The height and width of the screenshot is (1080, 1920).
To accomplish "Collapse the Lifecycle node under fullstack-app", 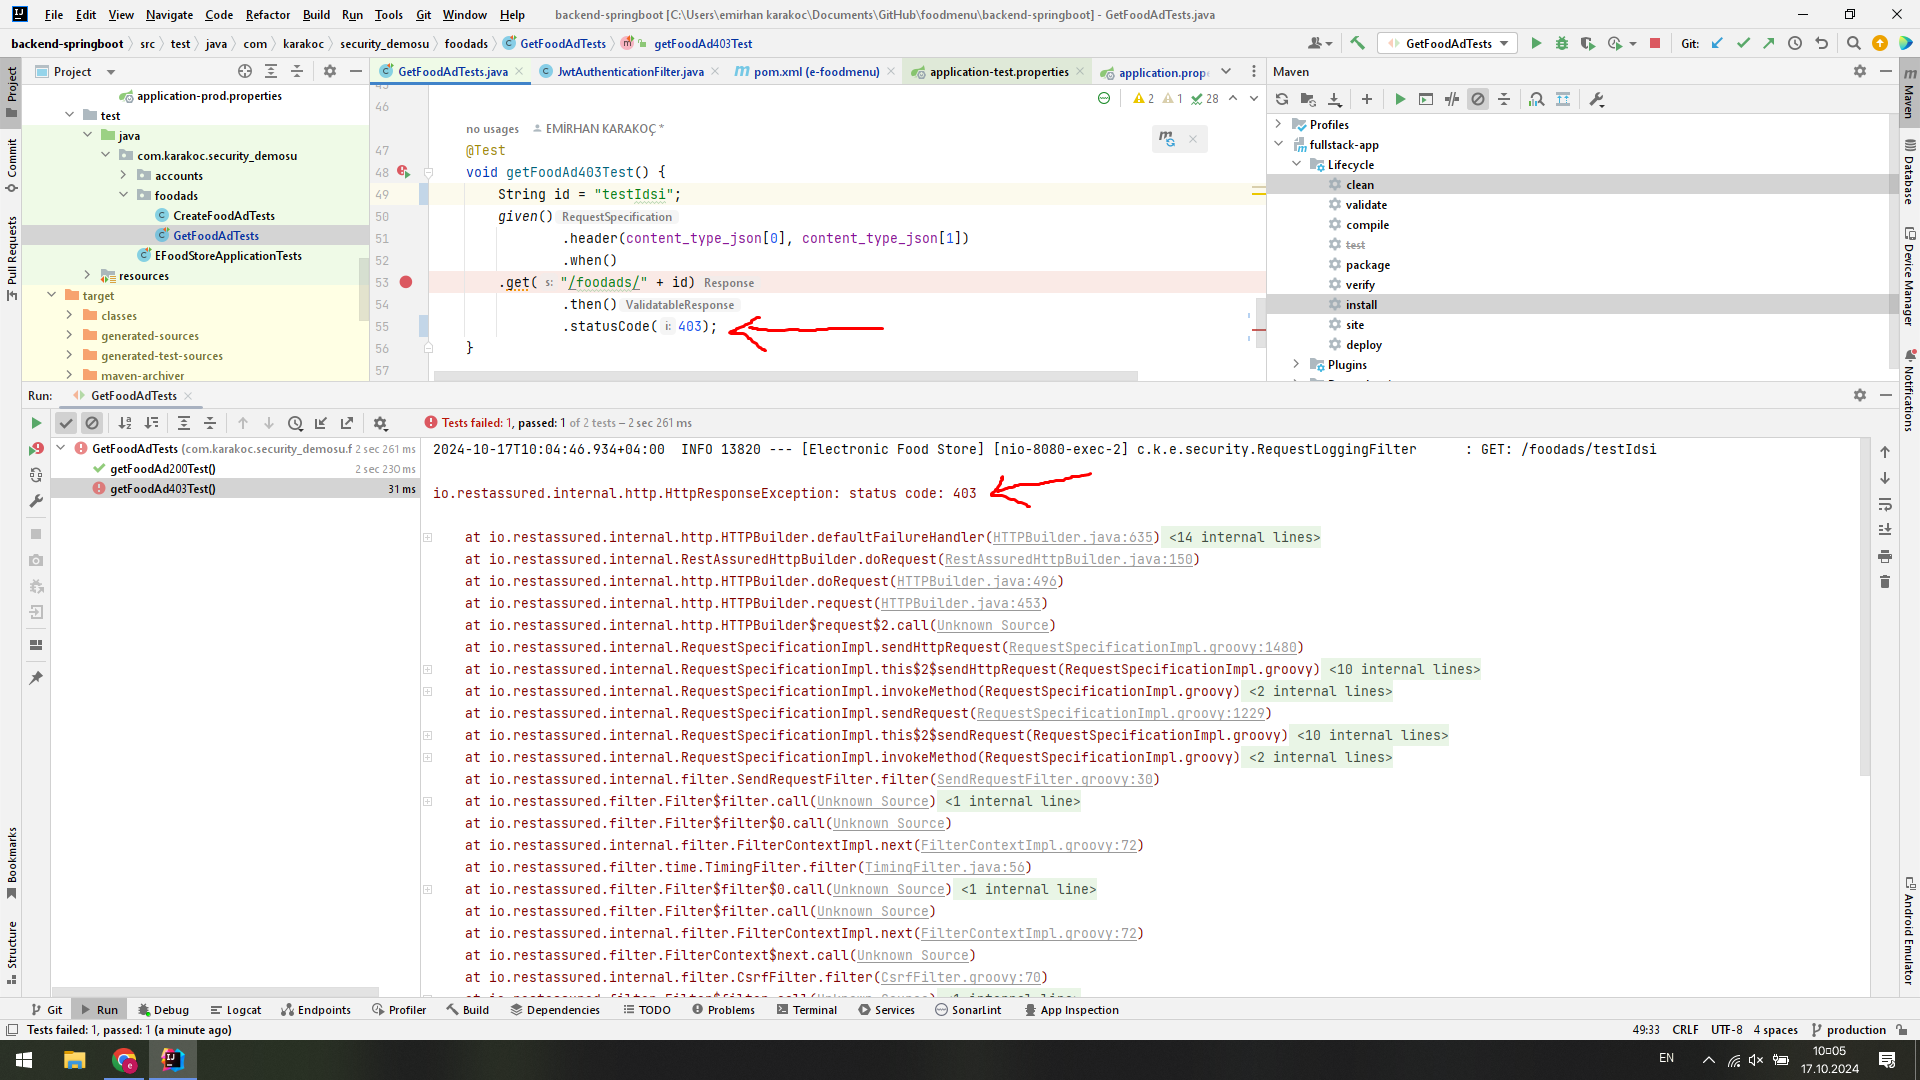I will [1297, 164].
